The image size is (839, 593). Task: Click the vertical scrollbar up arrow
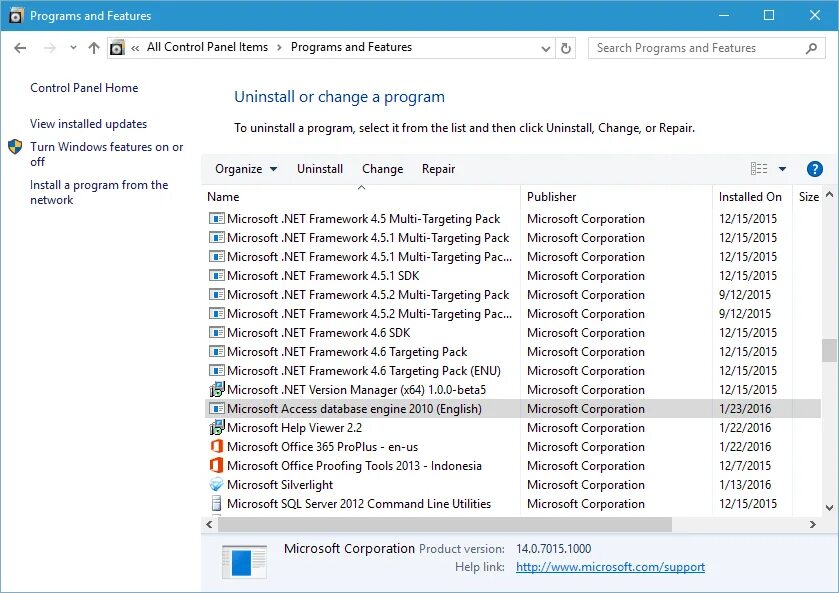(x=829, y=195)
